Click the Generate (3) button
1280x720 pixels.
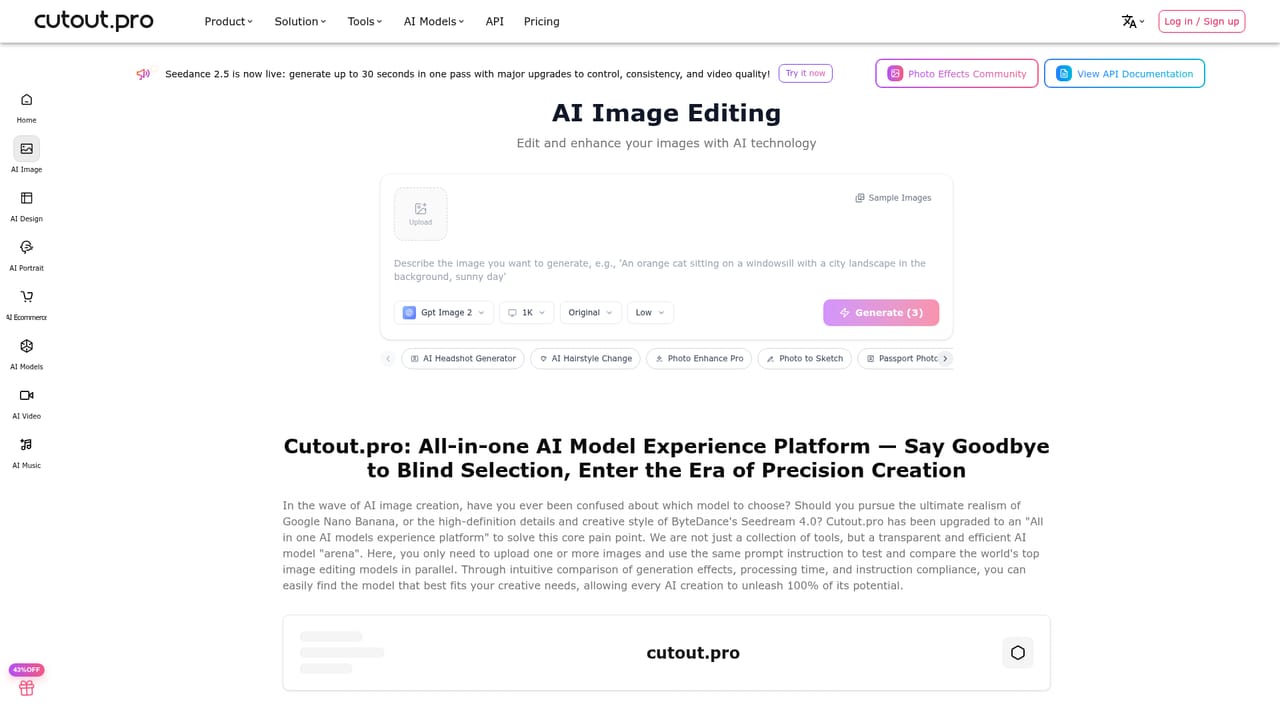881,313
